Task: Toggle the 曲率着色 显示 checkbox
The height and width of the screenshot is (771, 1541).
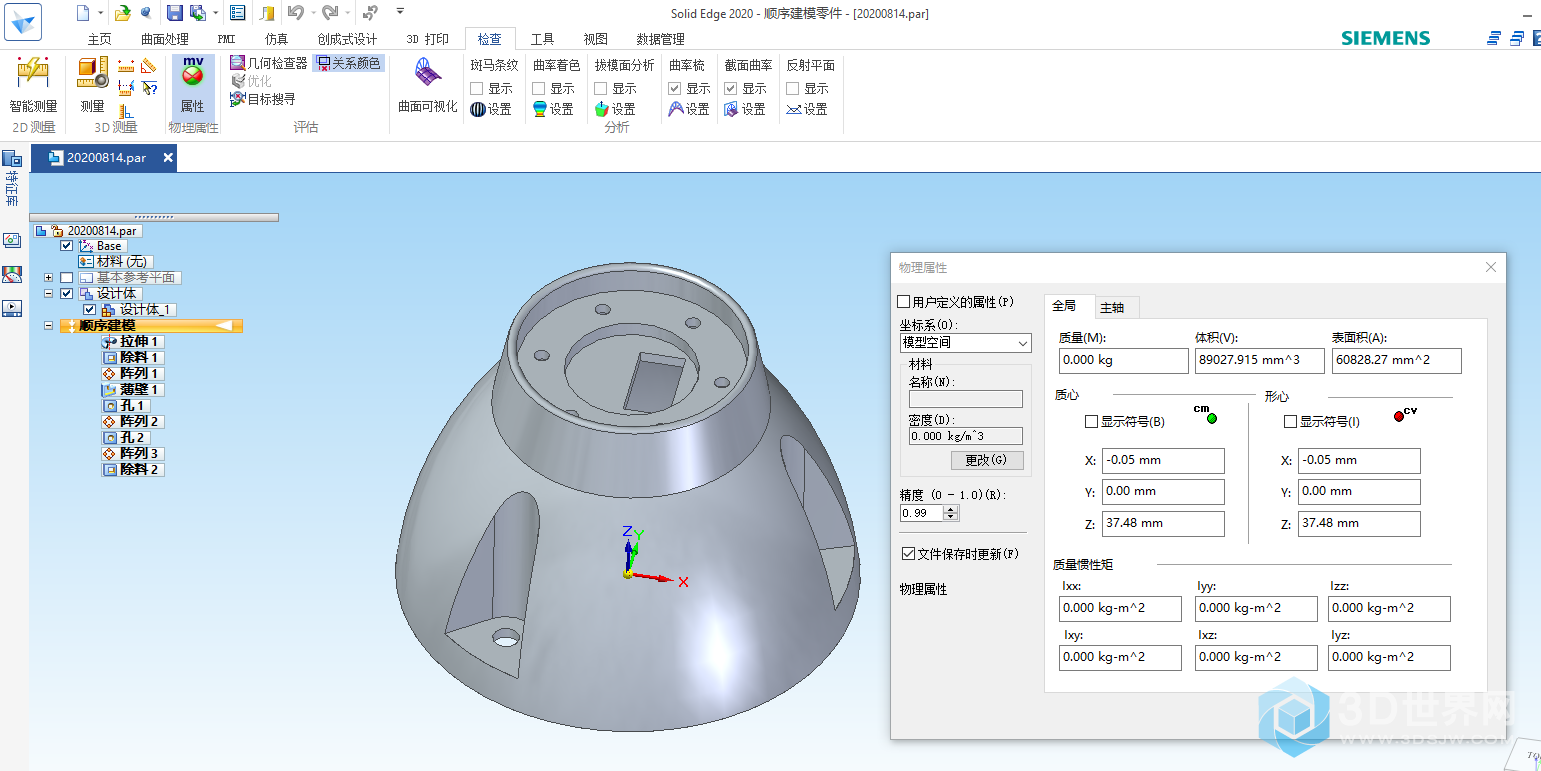Action: [539, 89]
